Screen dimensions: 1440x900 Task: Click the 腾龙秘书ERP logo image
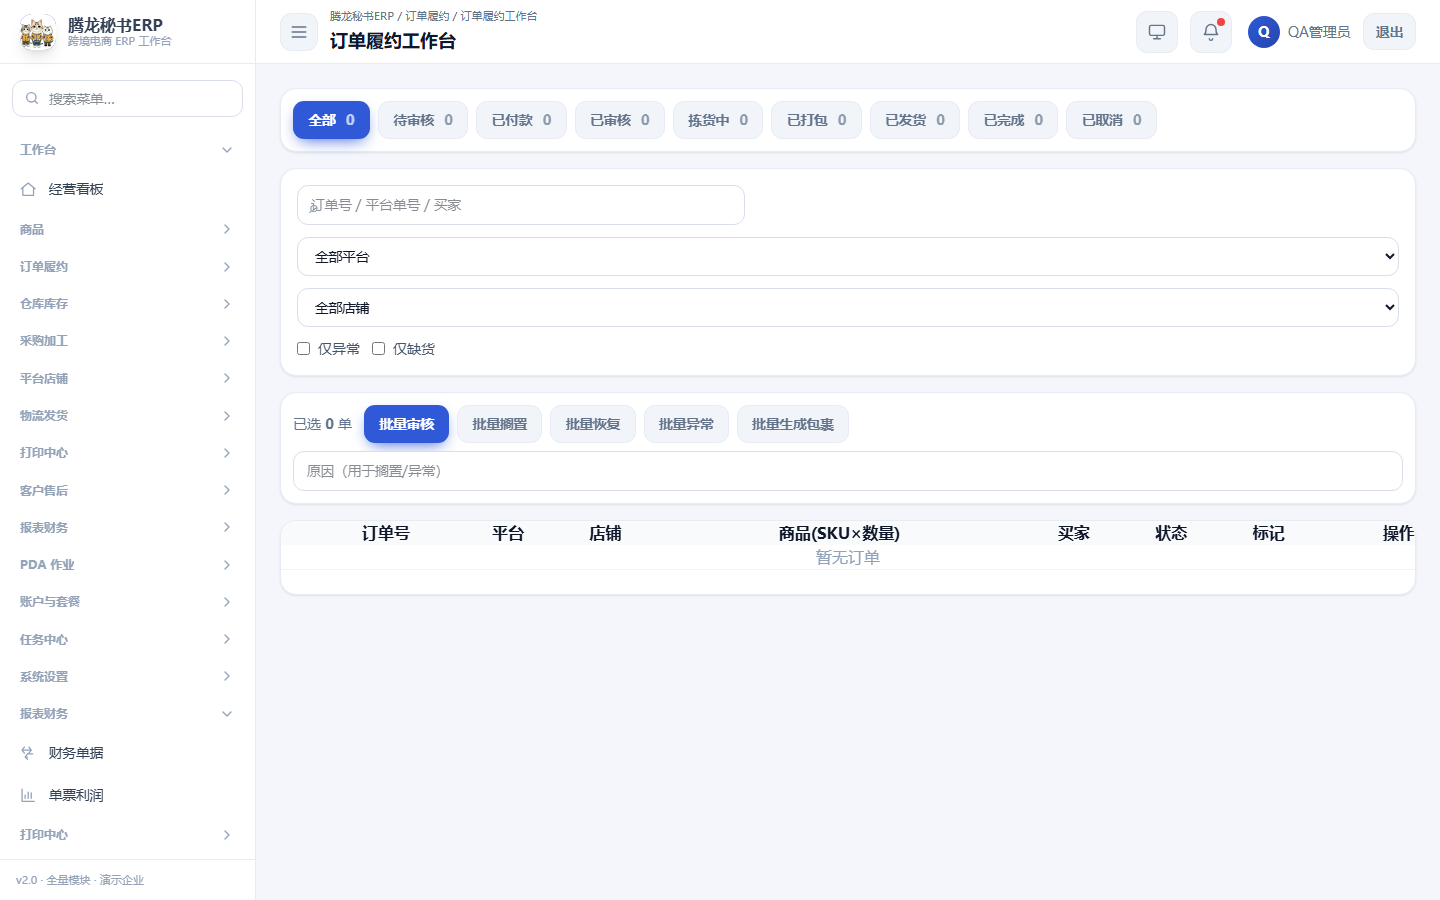point(38,32)
